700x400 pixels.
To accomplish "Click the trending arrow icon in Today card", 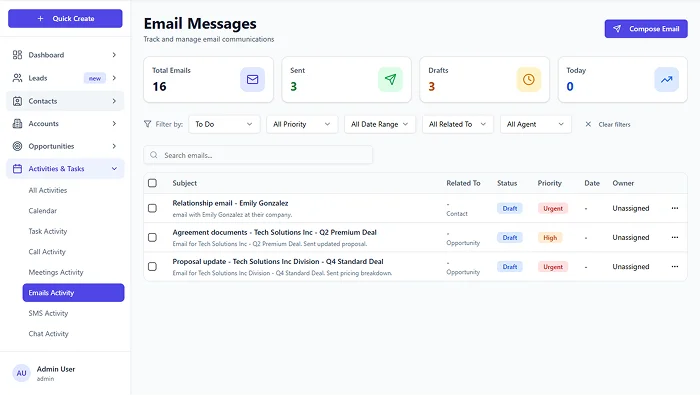I will pyautogui.click(x=667, y=79).
